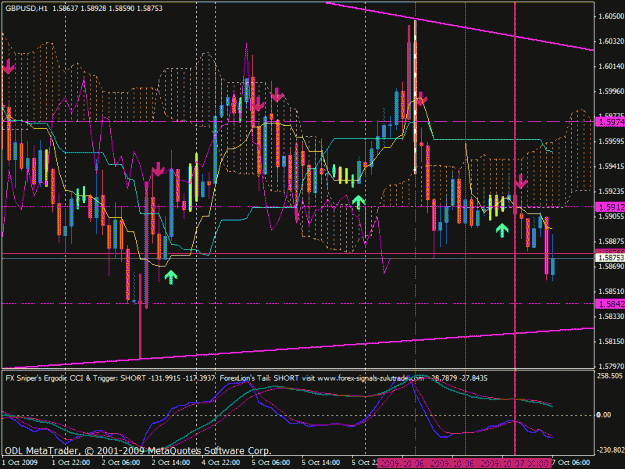Click the 0.00 indicator scale value

tap(604, 415)
